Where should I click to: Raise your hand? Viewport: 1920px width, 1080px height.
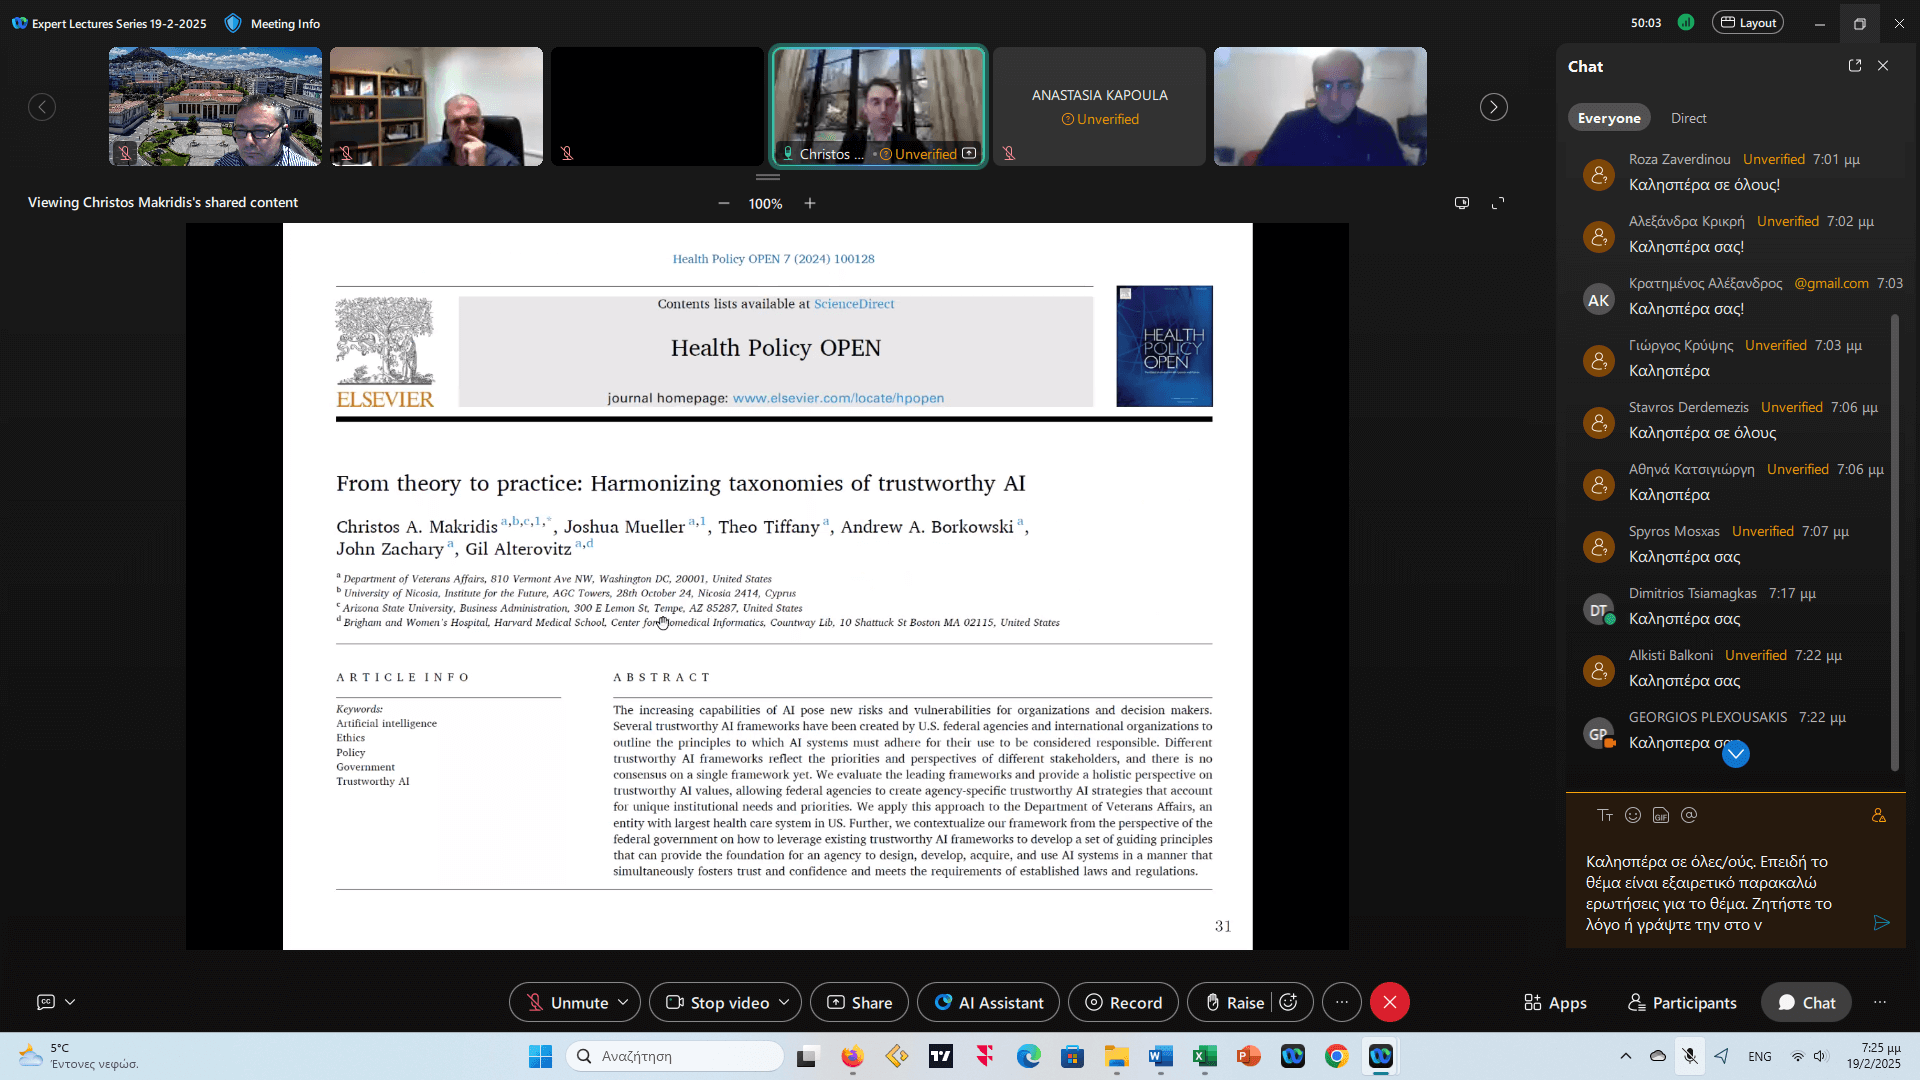1234,1002
